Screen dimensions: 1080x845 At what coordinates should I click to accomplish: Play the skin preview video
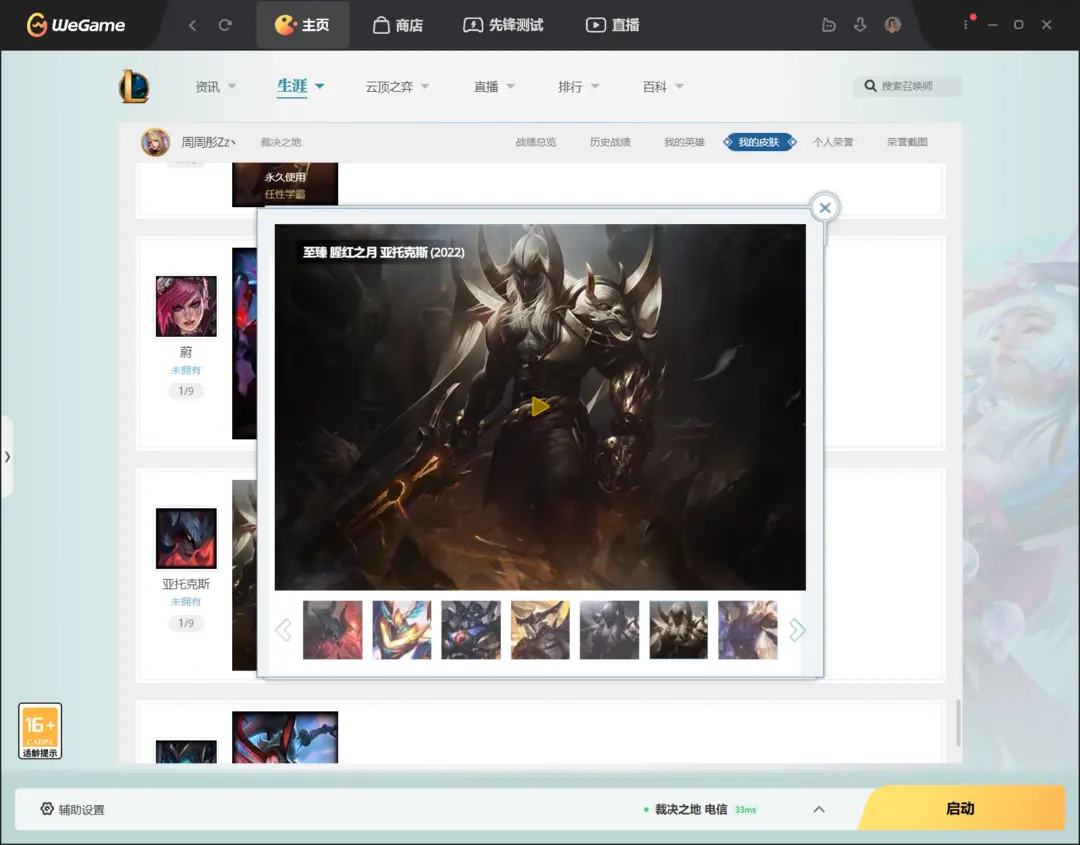pyautogui.click(x=540, y=406)
